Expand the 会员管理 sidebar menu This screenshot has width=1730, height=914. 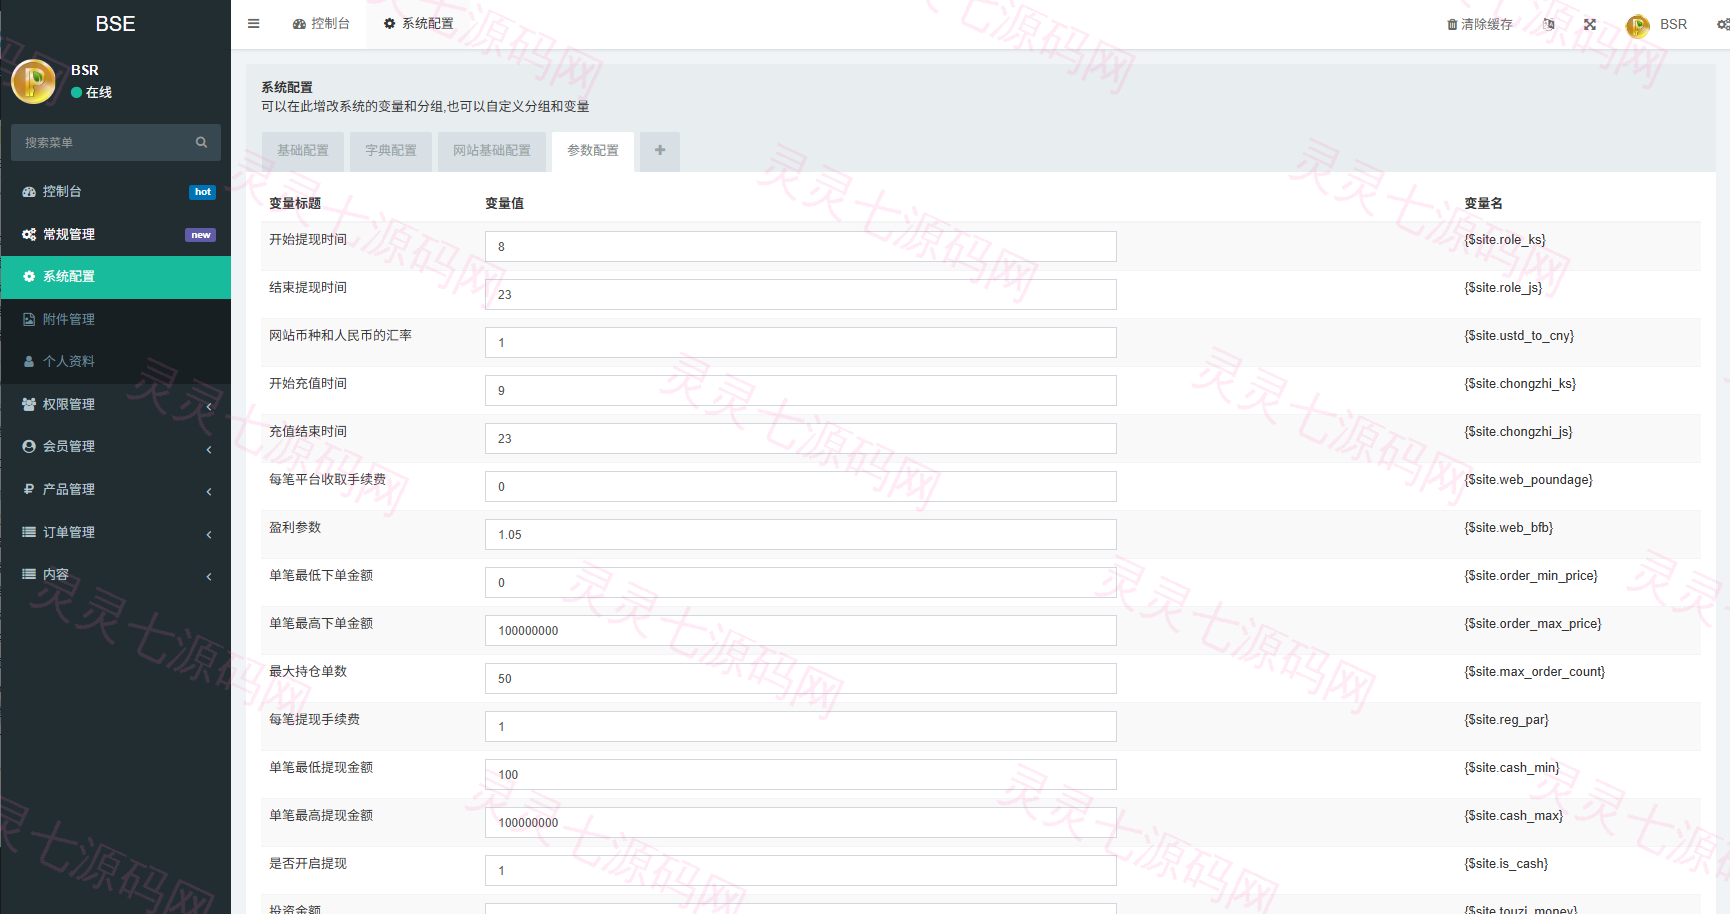point(116,447)
